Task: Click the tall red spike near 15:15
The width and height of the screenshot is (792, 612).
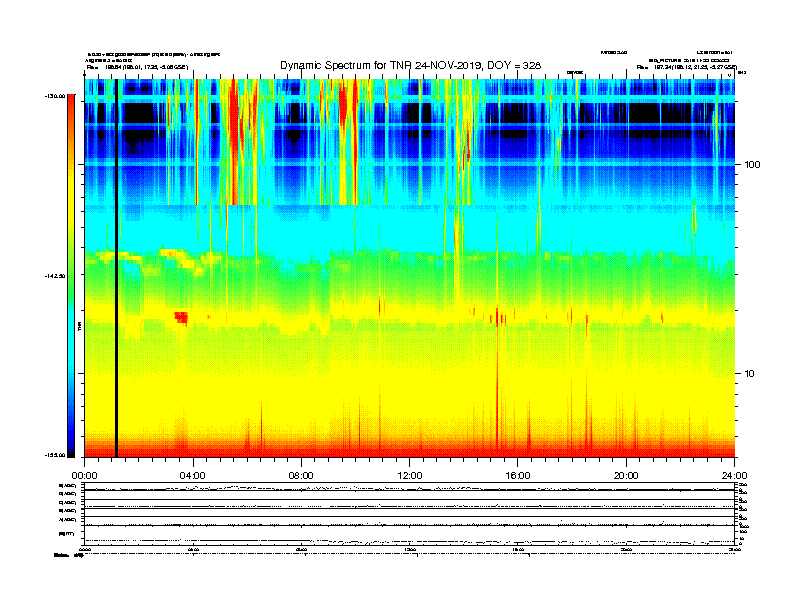Action: (497, 379)
